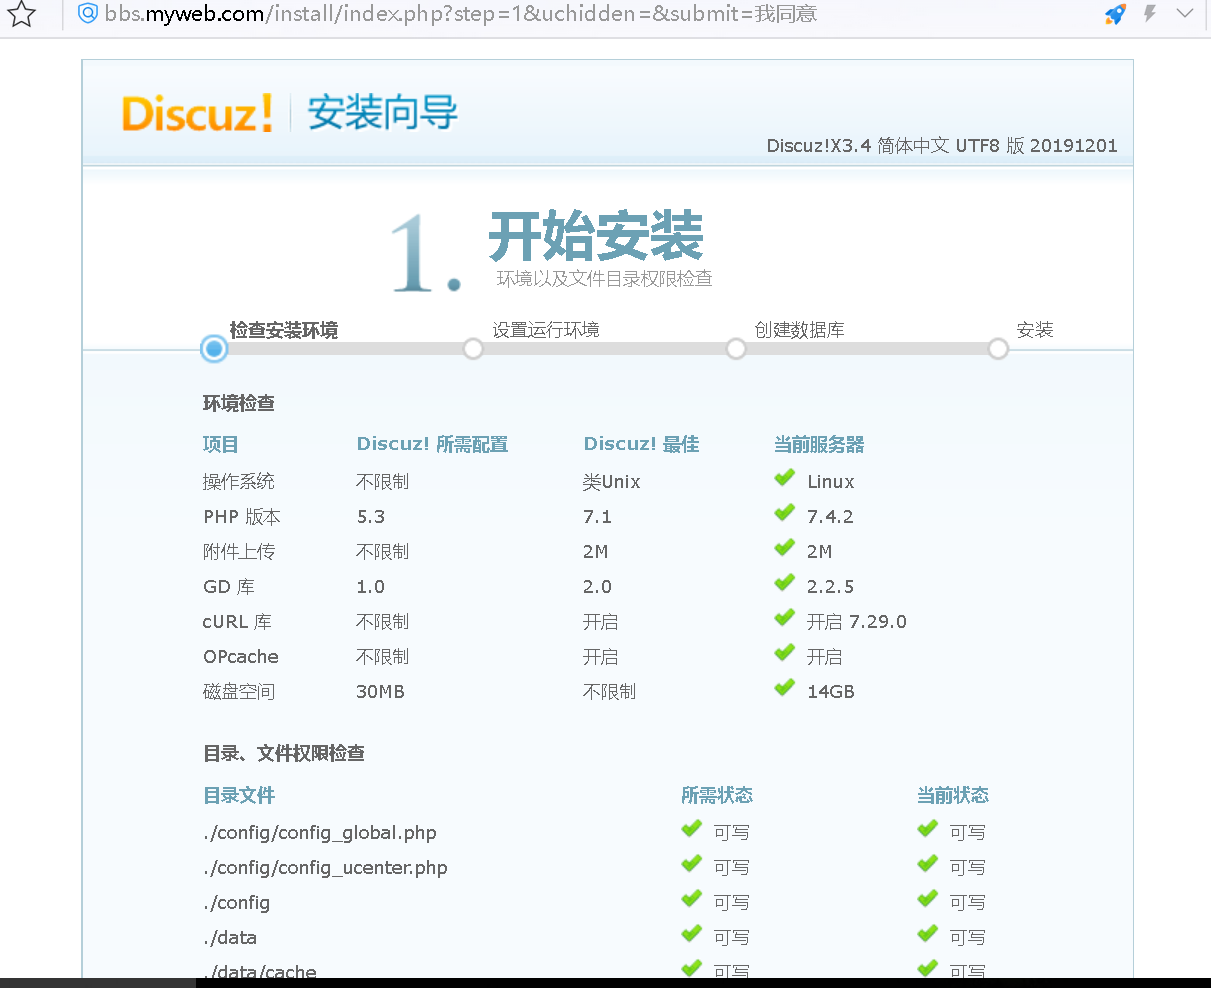
Task: Click the lightning bolt icon
Action: [1150, 14]
